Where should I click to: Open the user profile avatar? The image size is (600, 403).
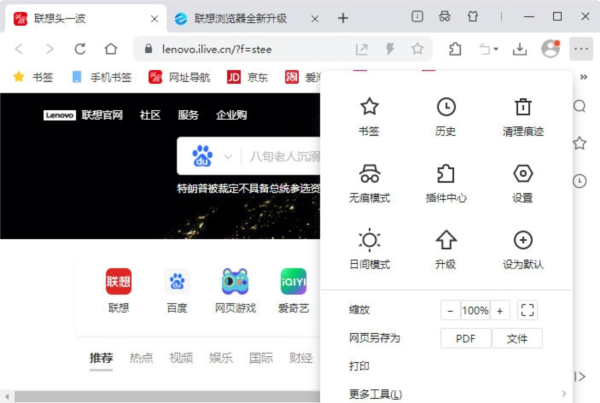tap(551, 49)
